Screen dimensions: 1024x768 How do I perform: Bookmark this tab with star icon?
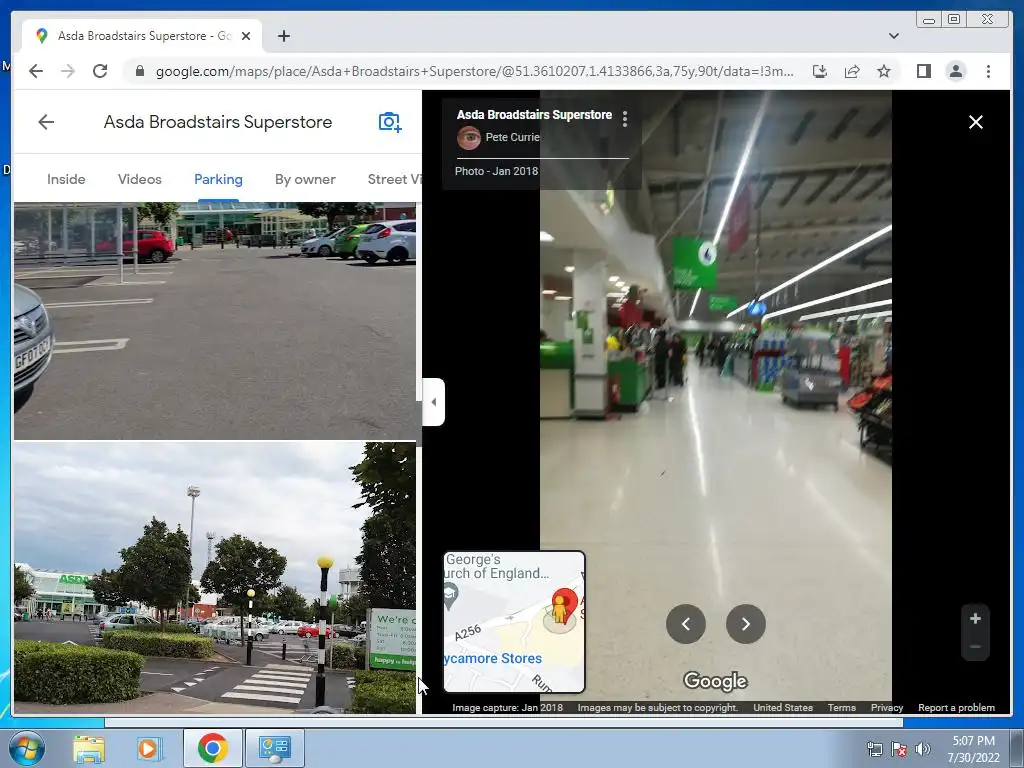(884, 71)
